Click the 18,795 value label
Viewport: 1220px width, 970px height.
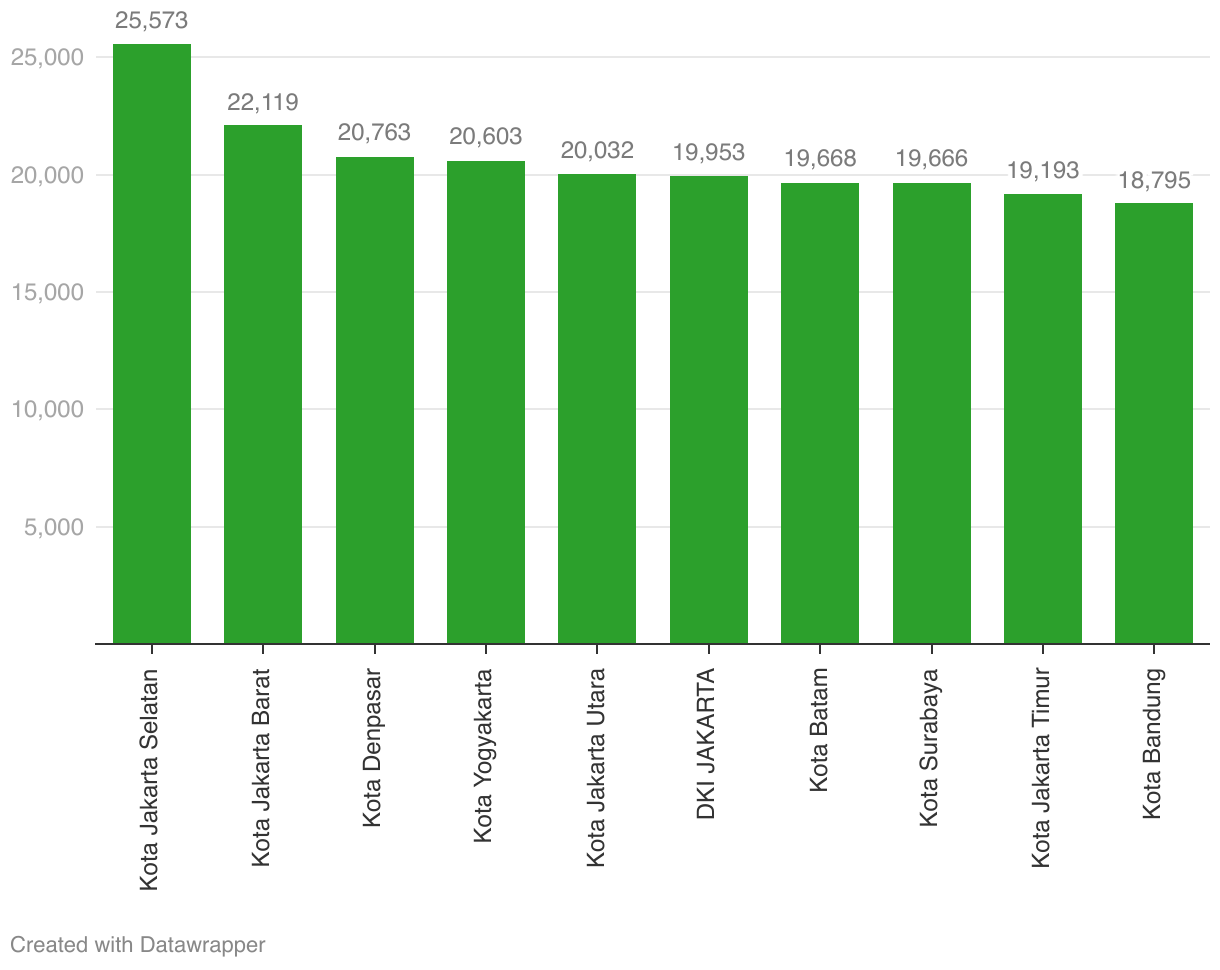click(x=1154, y=180)
